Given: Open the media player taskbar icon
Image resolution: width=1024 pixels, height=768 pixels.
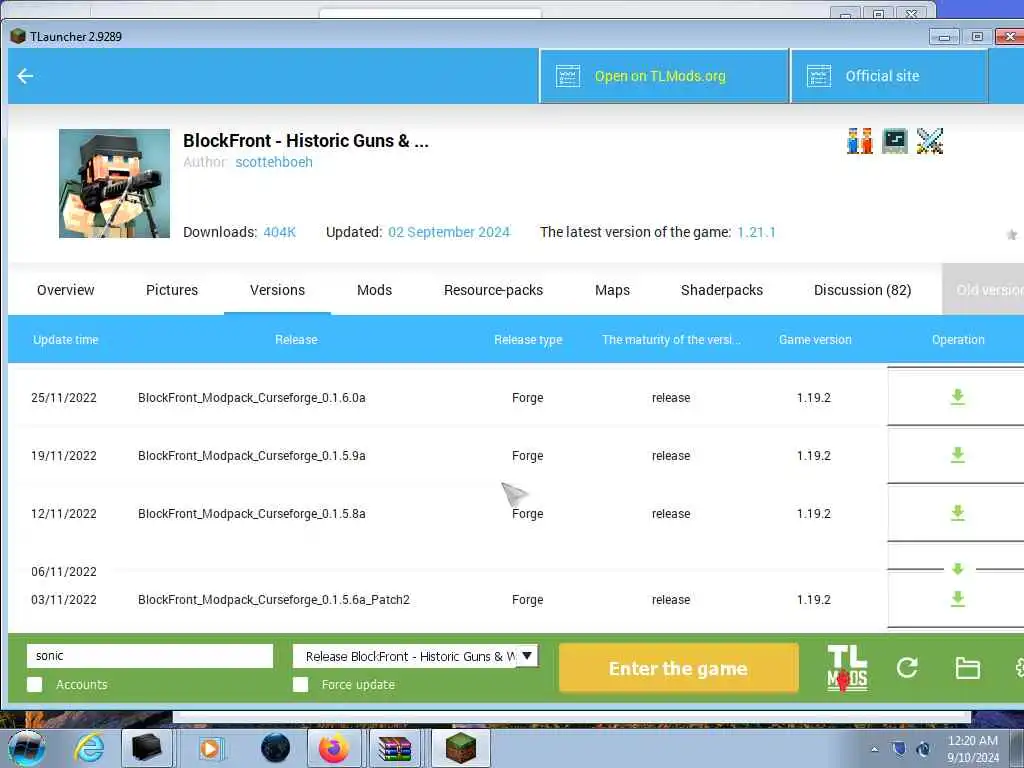Looking at the screenshot, I should tap(210, 748).
